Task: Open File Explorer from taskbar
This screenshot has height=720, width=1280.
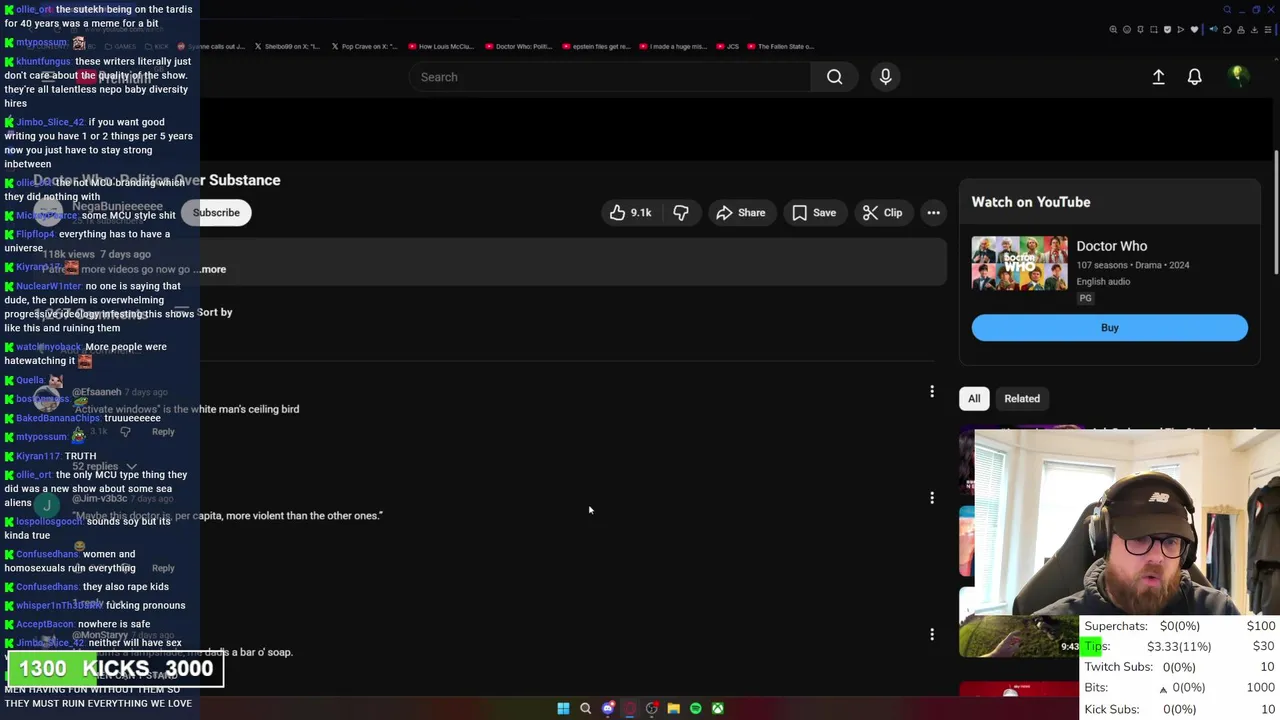Action: point(673,708)
